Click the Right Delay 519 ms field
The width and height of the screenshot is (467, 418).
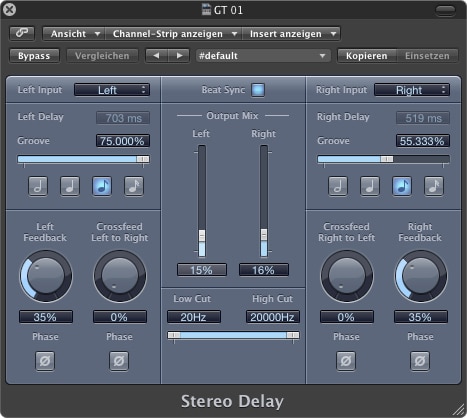pyautogui.click(x=423, y=118)
